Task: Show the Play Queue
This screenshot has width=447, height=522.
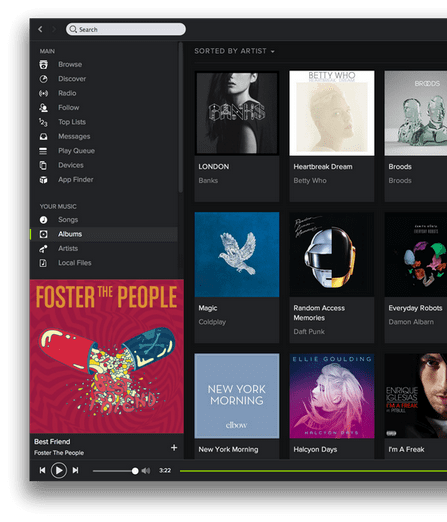Action: coord(76,151)
